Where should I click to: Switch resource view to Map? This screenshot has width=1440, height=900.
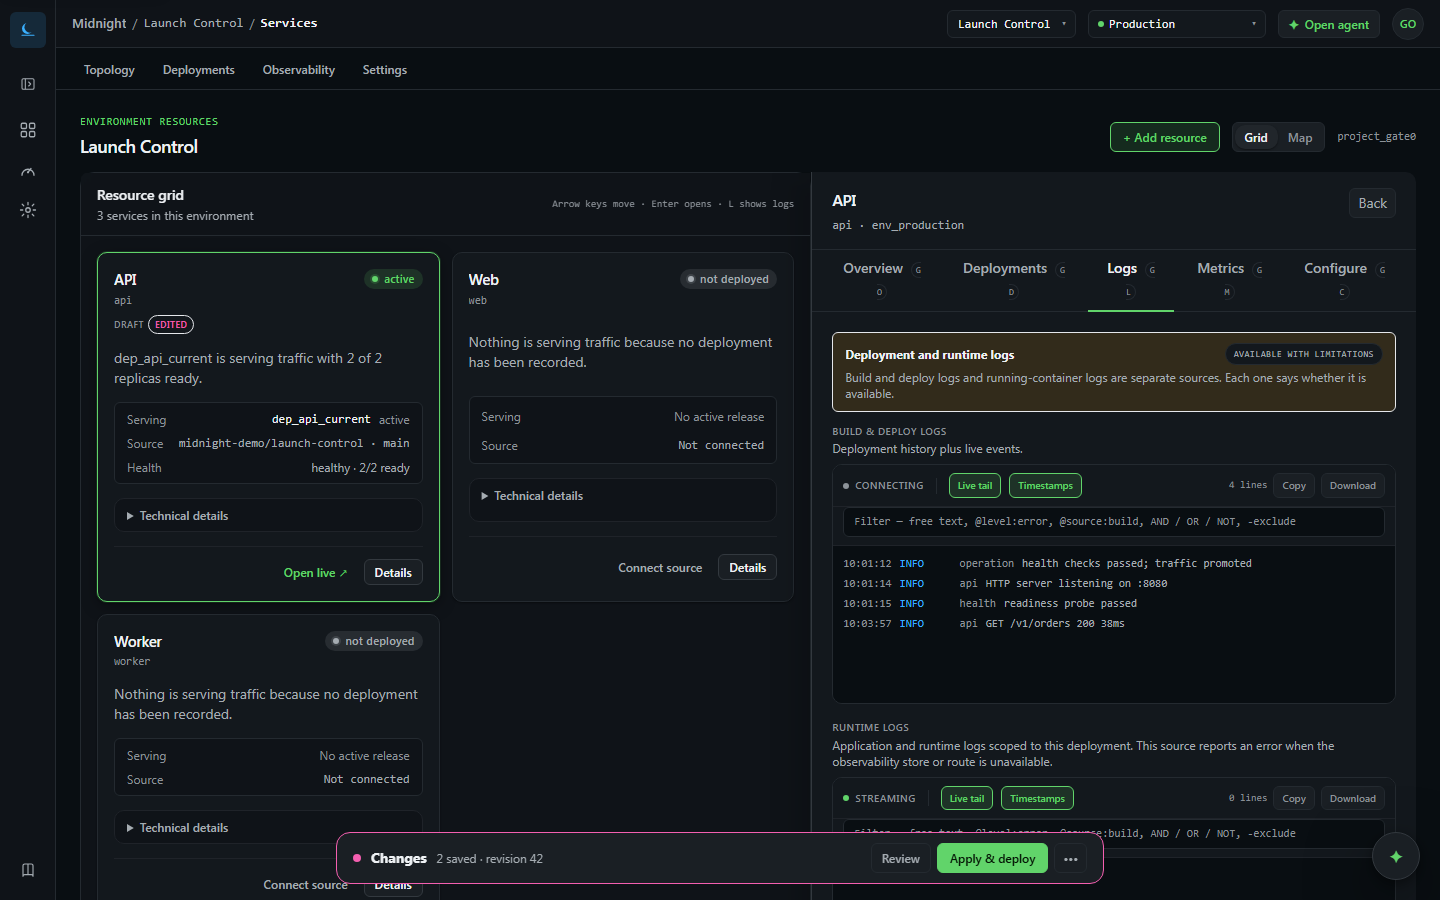1300,138
